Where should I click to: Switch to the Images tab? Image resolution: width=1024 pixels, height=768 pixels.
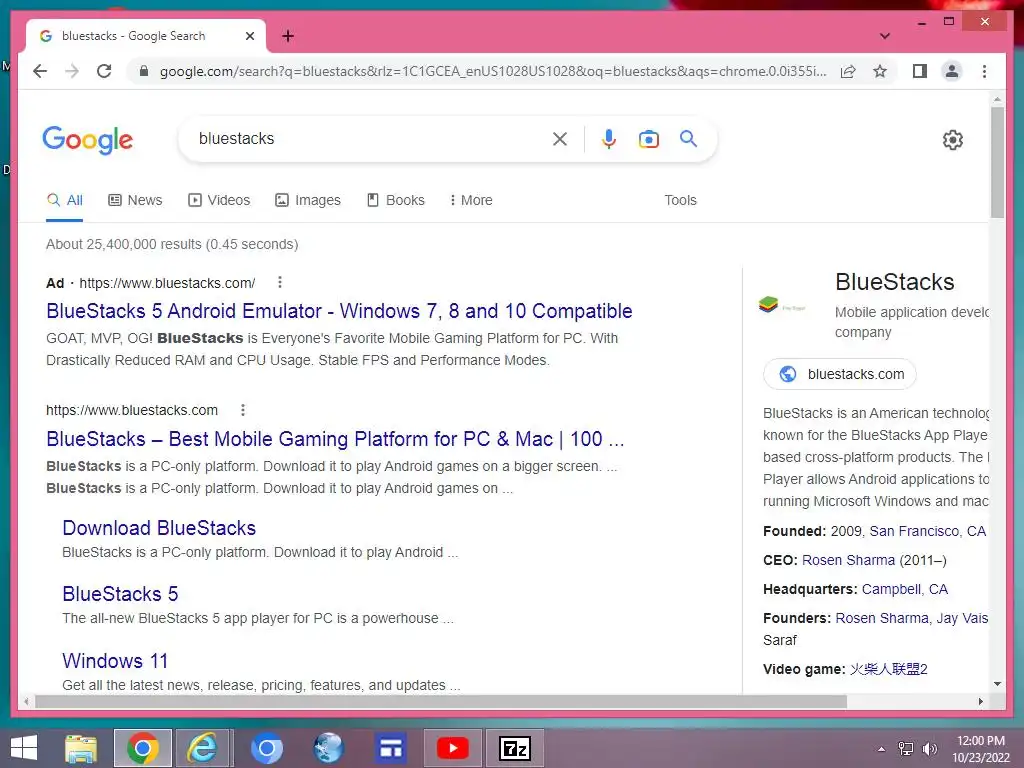click(x=308, y=200)
